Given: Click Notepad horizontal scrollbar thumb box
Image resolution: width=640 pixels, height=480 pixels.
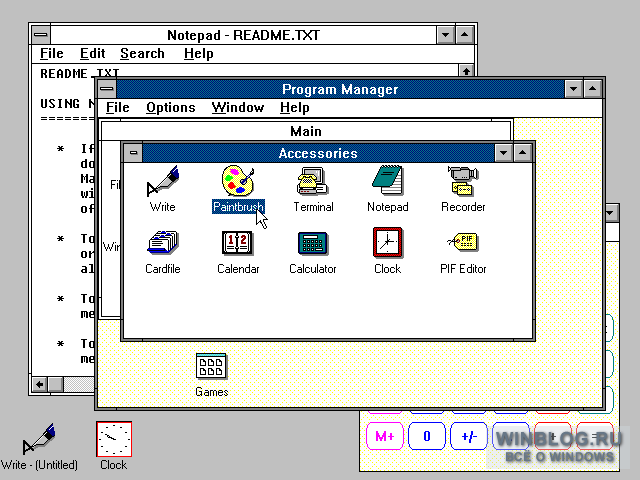Looking at the screenshot, I should pos(56,384).
